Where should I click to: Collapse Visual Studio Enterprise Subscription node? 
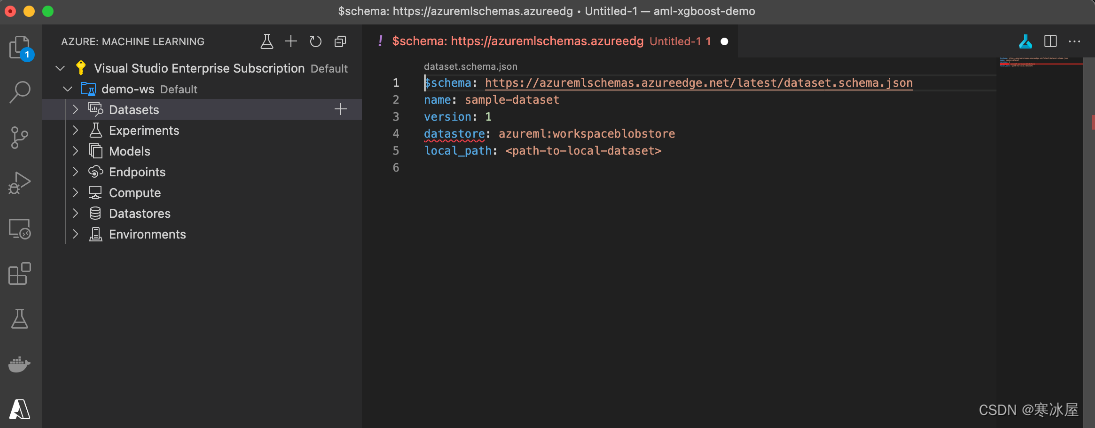pos(60,68)
